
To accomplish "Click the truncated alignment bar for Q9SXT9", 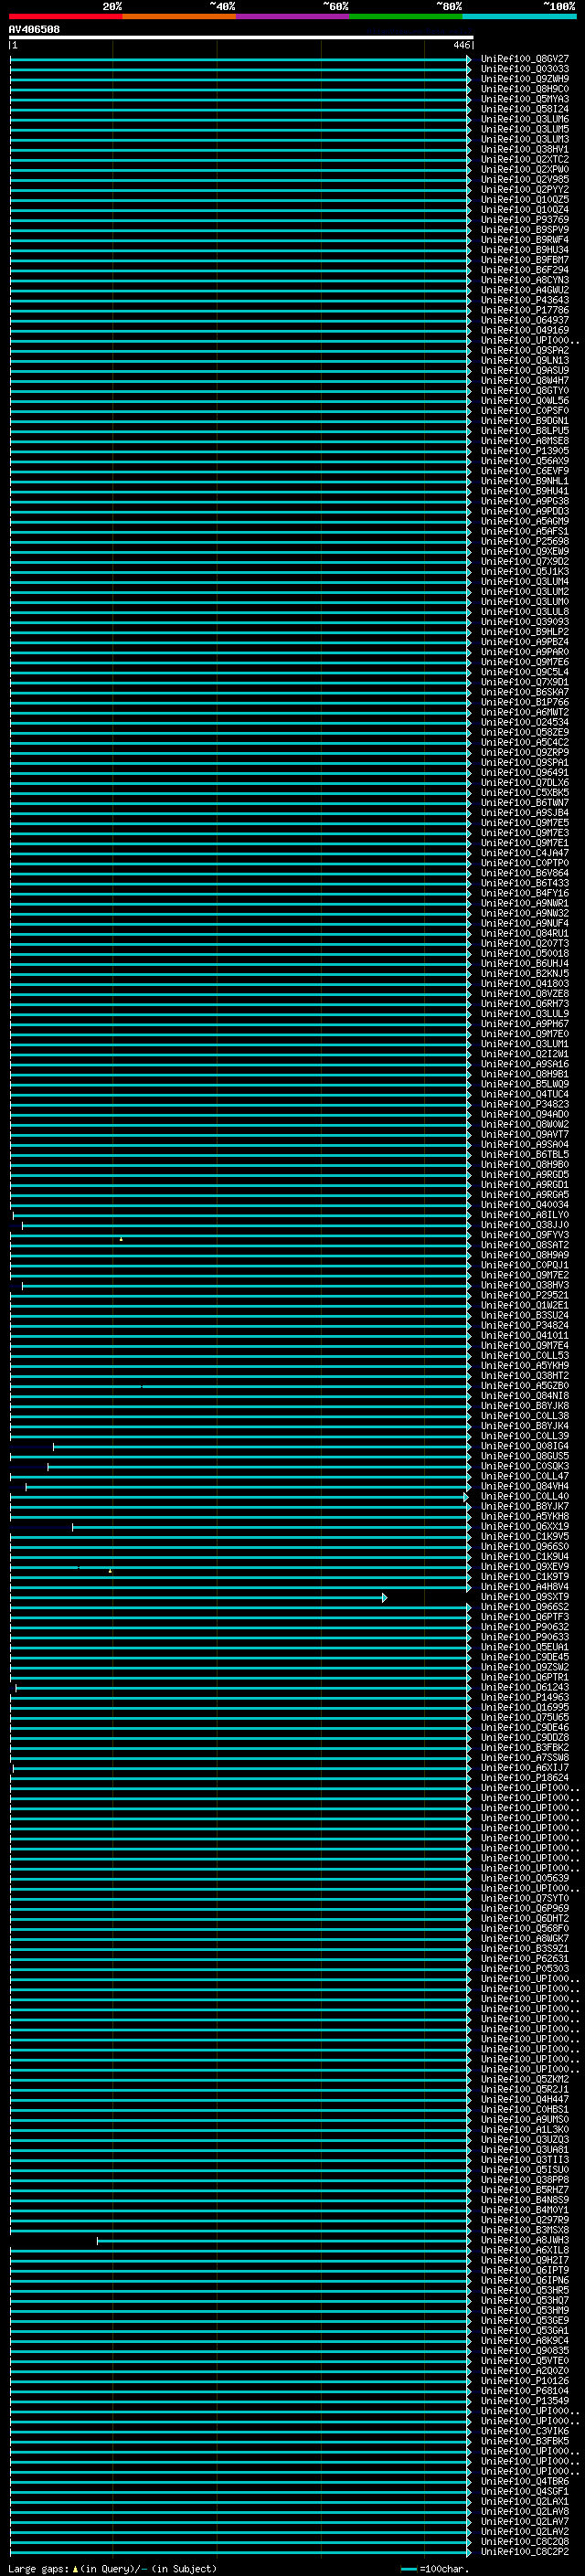I will click(x=198, y=1597).
